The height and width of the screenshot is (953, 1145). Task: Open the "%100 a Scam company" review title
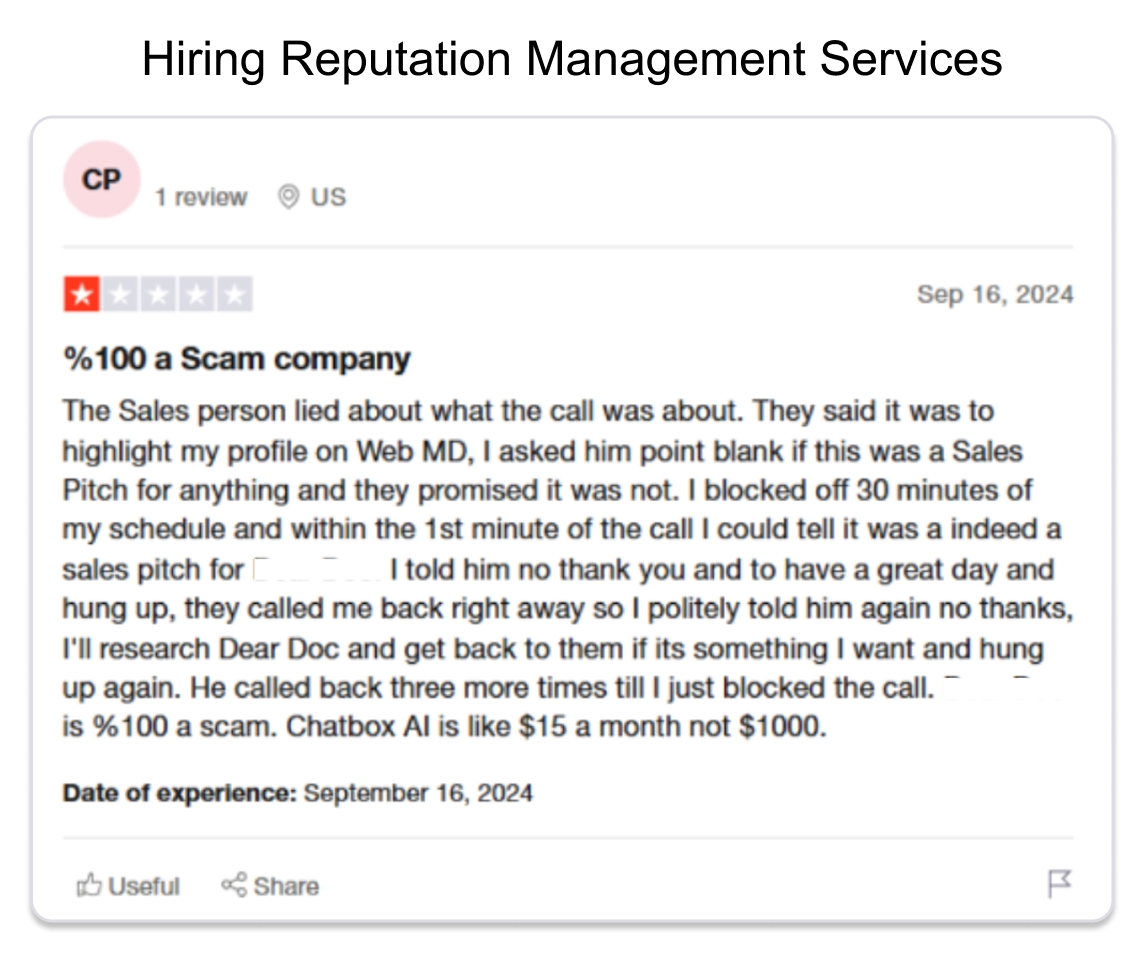pyautogui.click(x=237, y=359)
